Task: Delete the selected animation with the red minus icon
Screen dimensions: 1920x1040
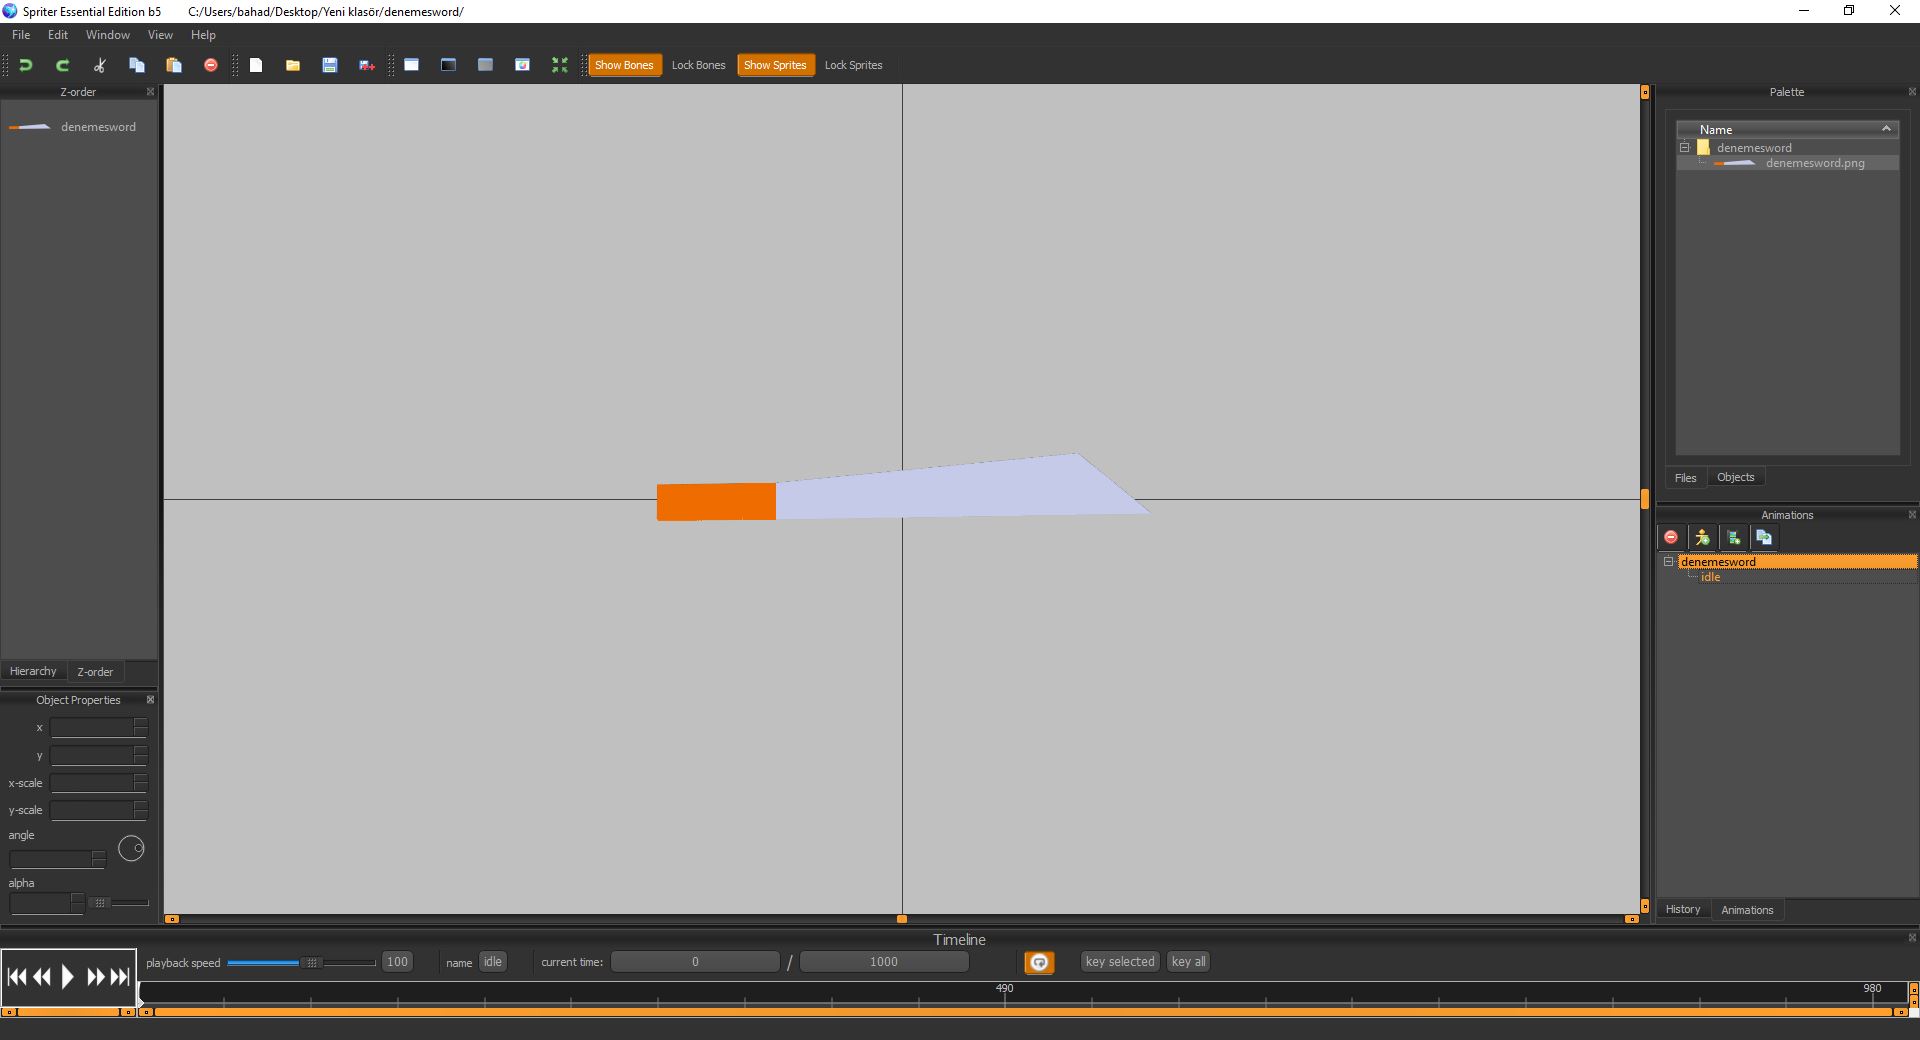Action: coord(1671,538)
